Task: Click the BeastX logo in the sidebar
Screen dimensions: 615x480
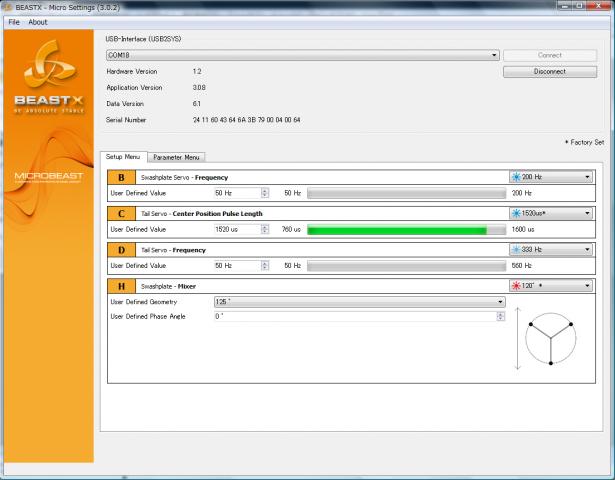Action: [x=49, y=76]
